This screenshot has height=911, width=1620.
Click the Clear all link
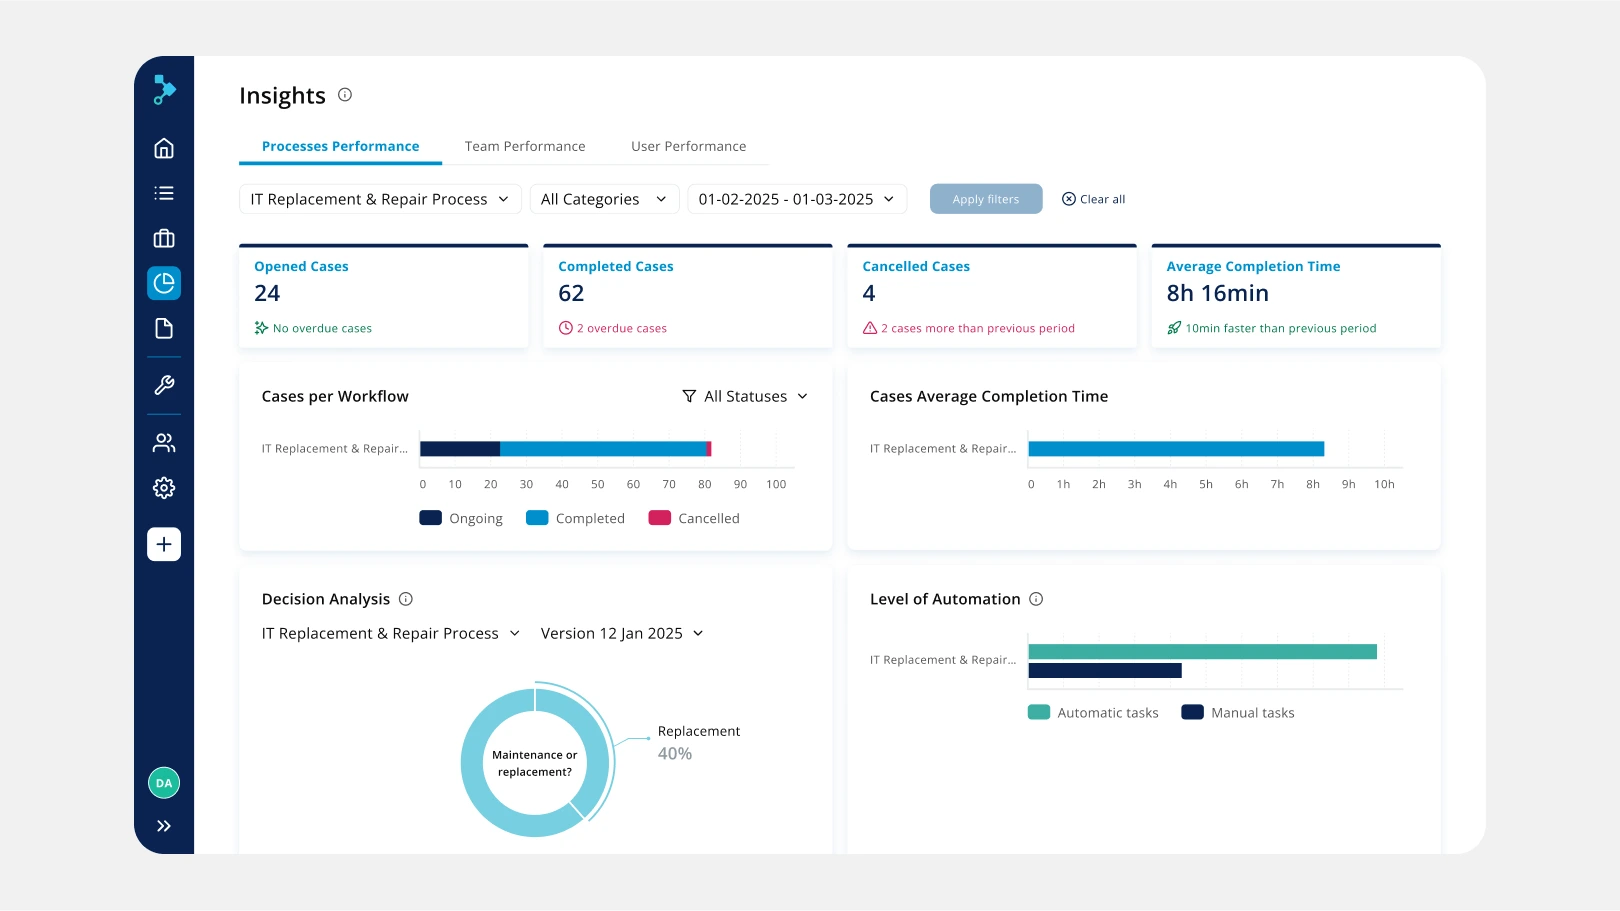[1093, 199]
